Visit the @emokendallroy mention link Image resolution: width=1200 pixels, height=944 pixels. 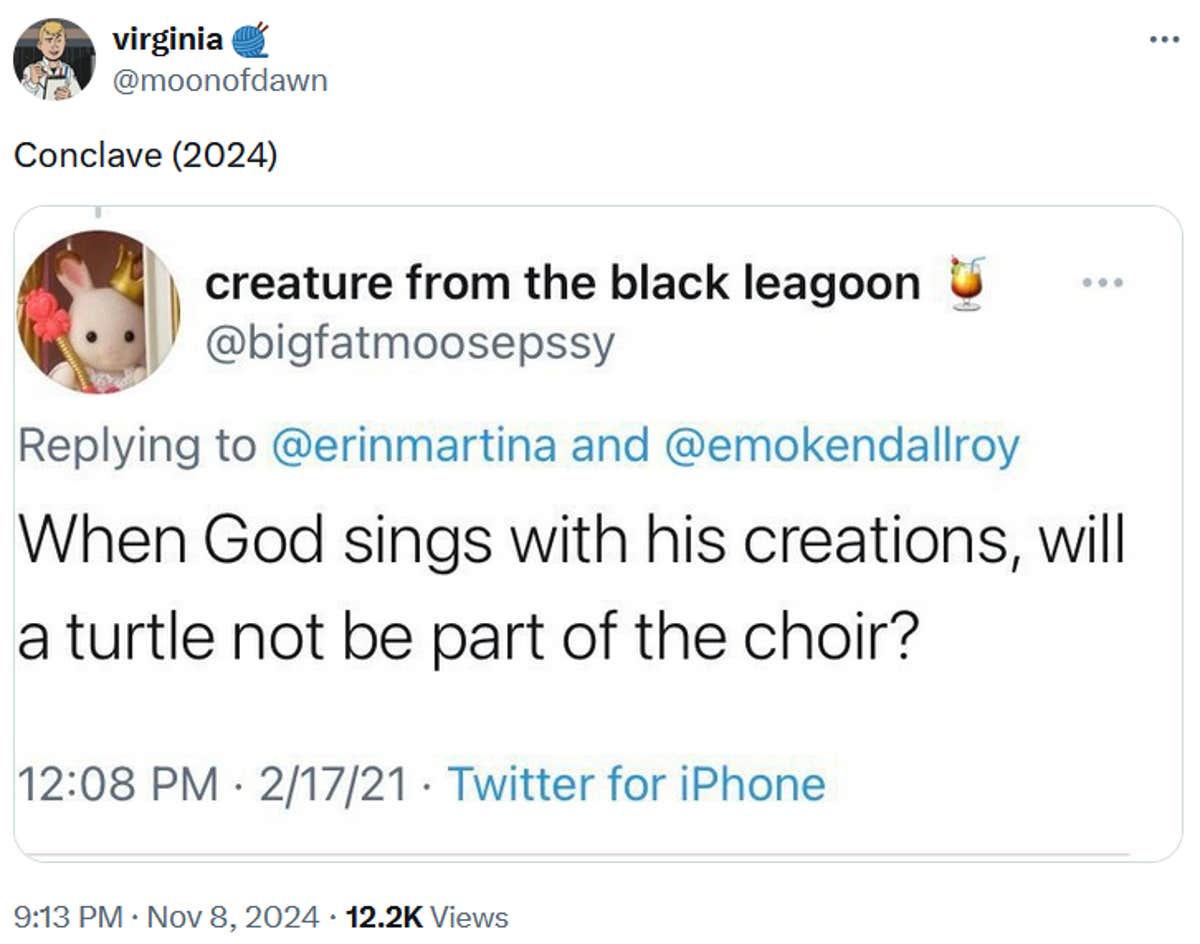pyautogui.click(x=841, y=445)
